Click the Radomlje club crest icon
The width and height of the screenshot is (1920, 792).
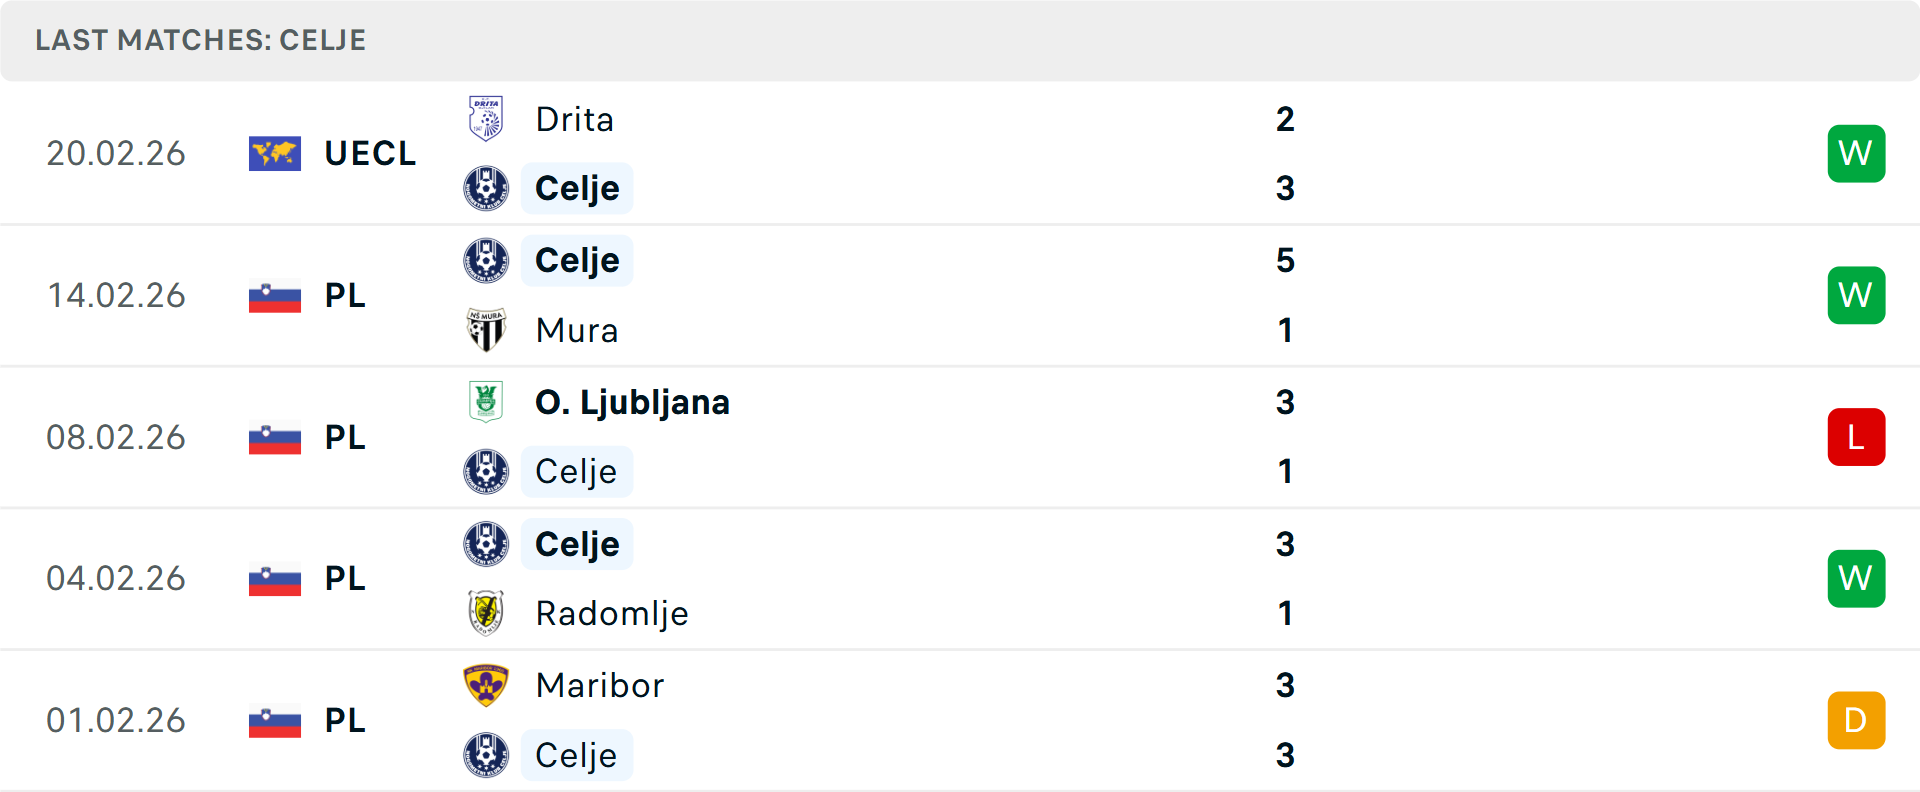(x=486, y=613)
